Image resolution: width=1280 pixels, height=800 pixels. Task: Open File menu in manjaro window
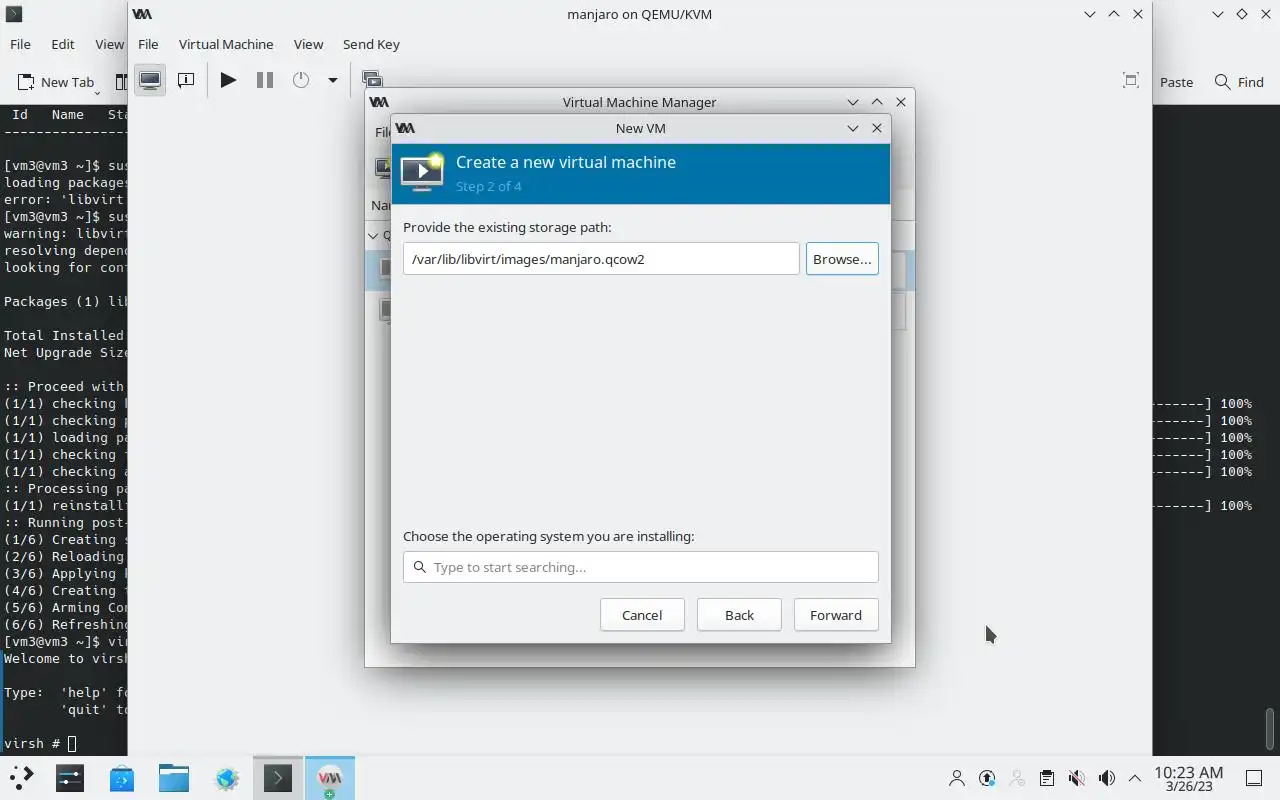(x=148, y=44)
